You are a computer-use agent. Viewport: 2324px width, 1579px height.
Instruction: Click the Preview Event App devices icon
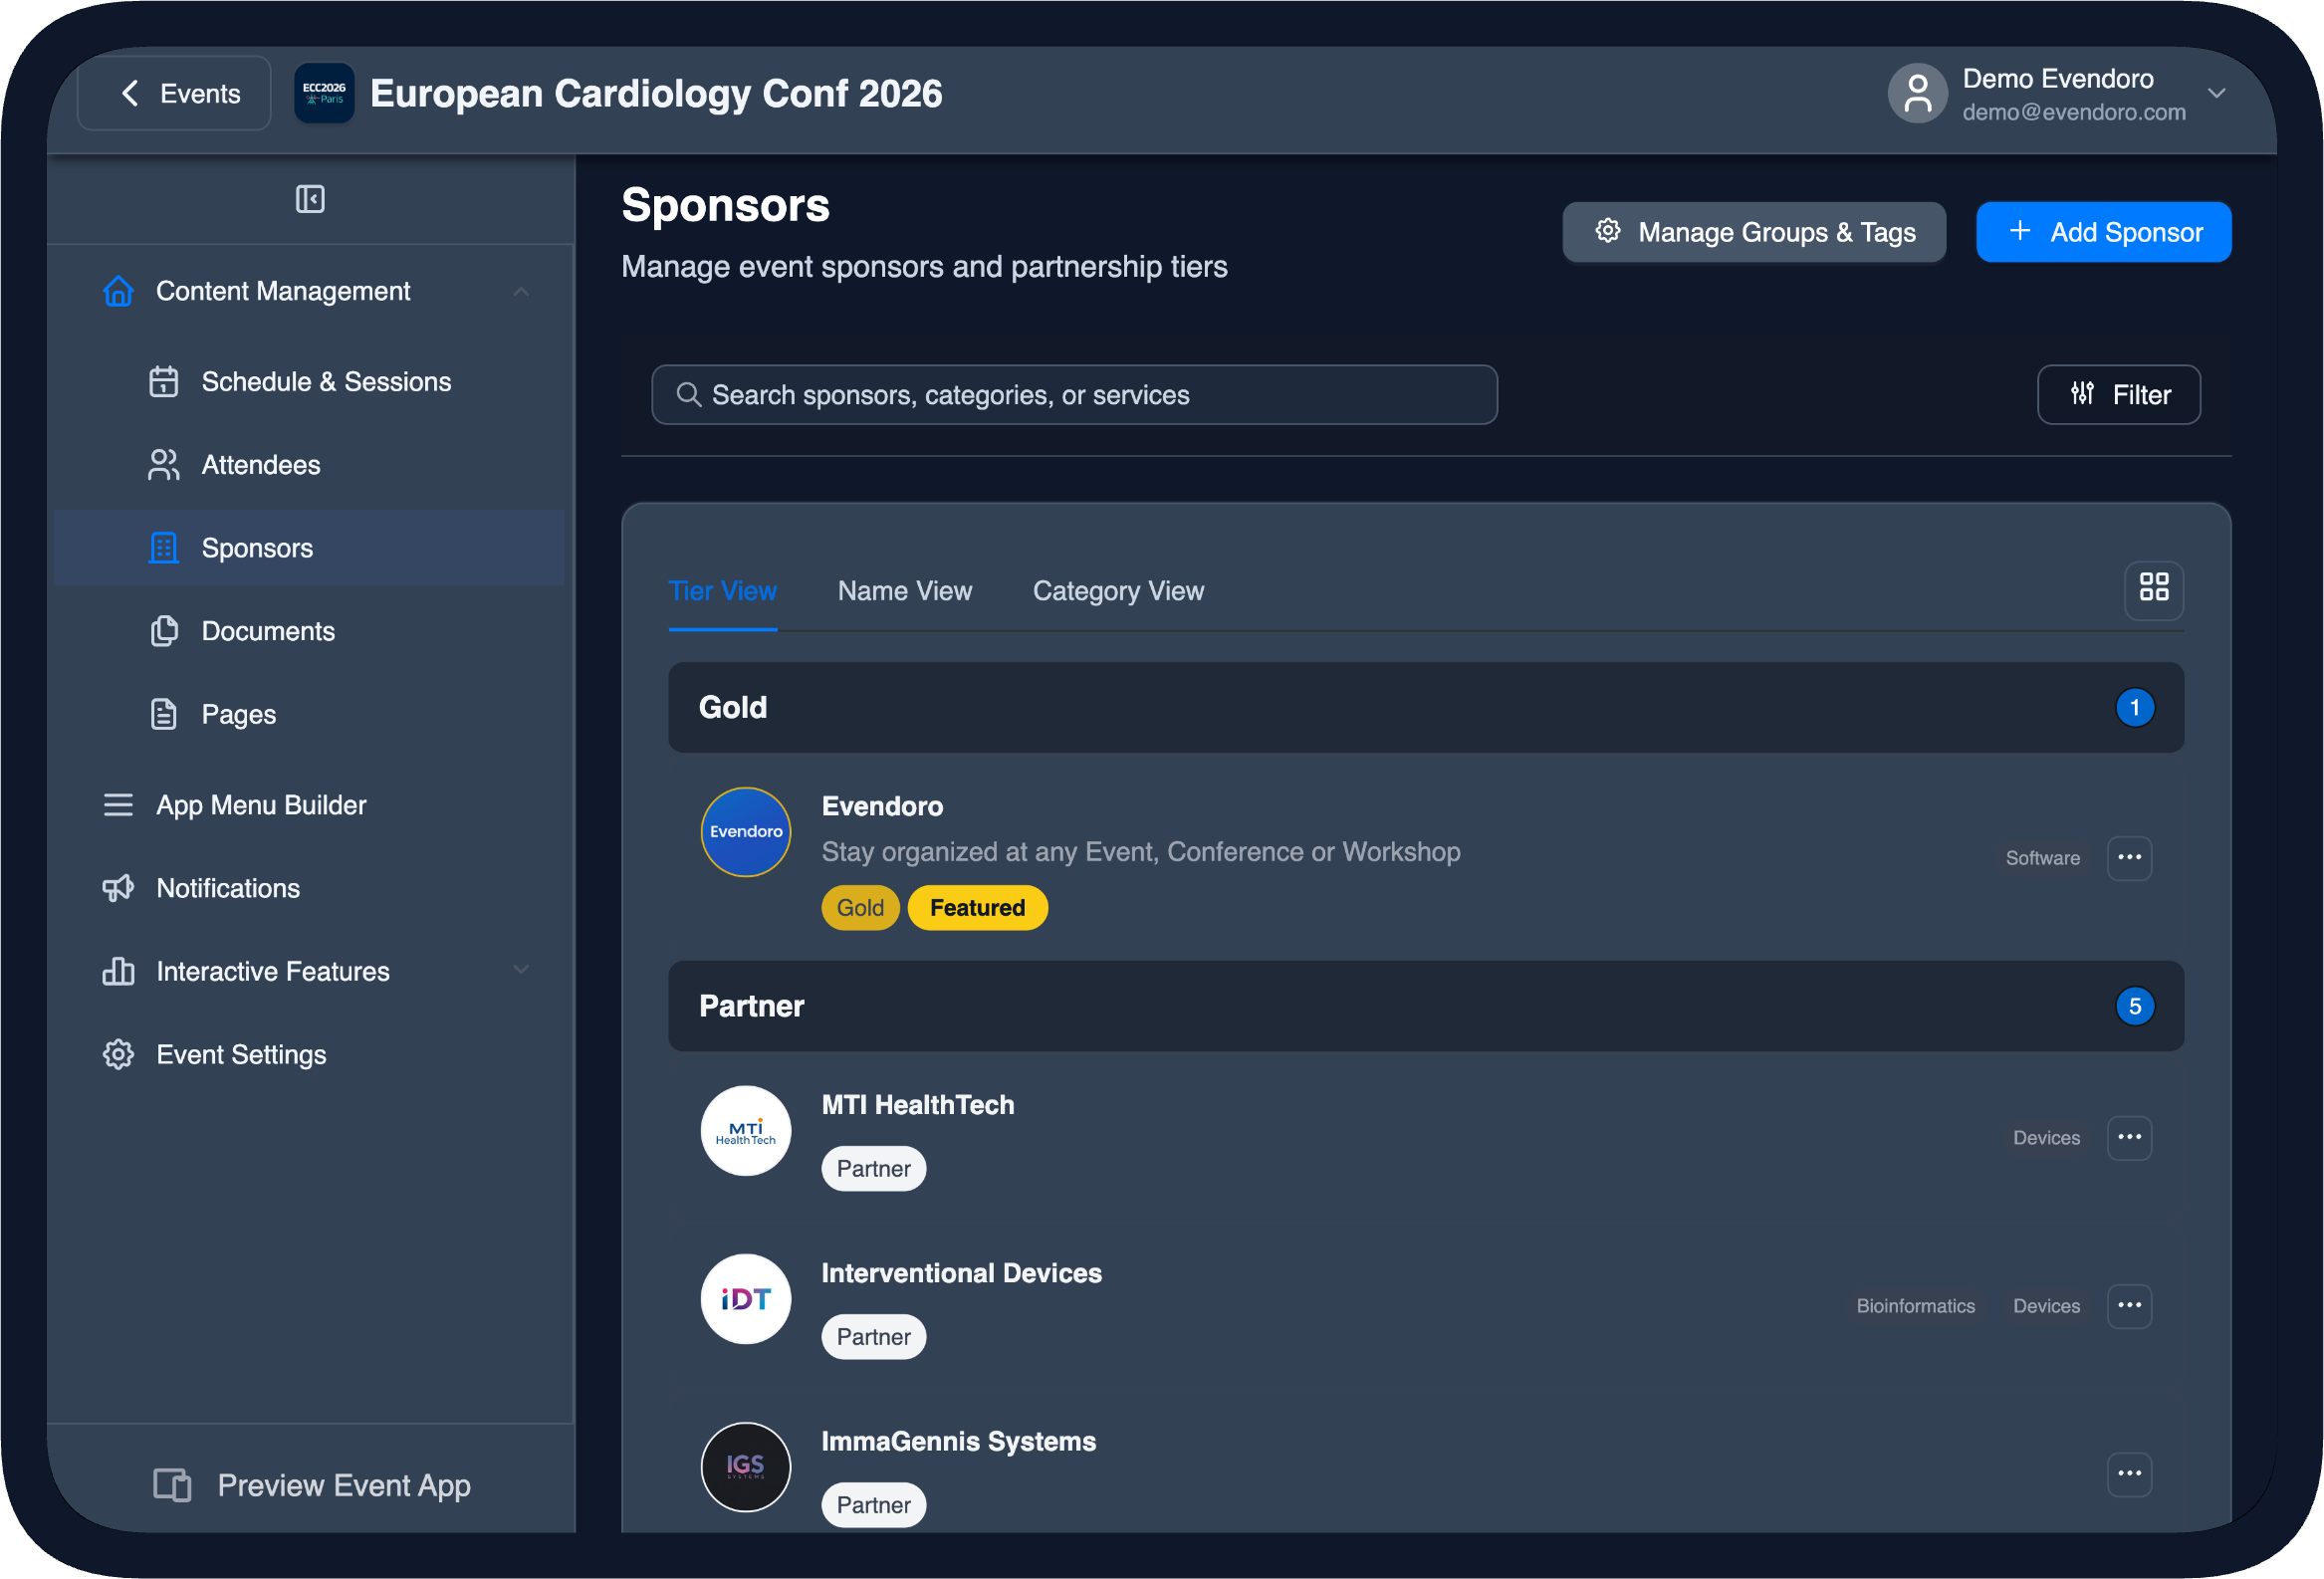pyautogui.click(x=172, y=1485)
